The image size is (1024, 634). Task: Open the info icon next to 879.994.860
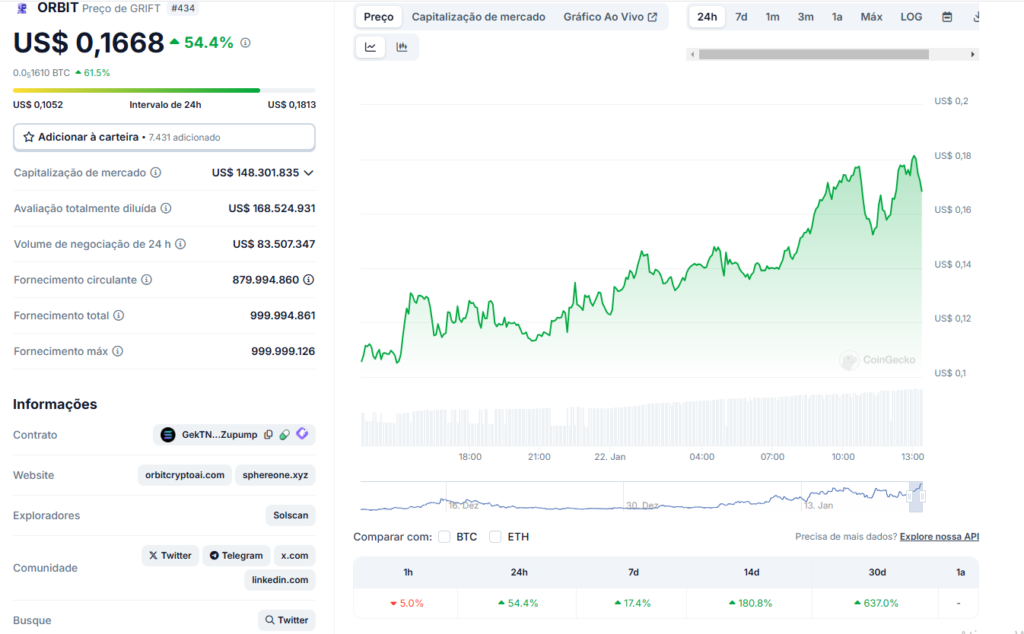tap(309, 279)
